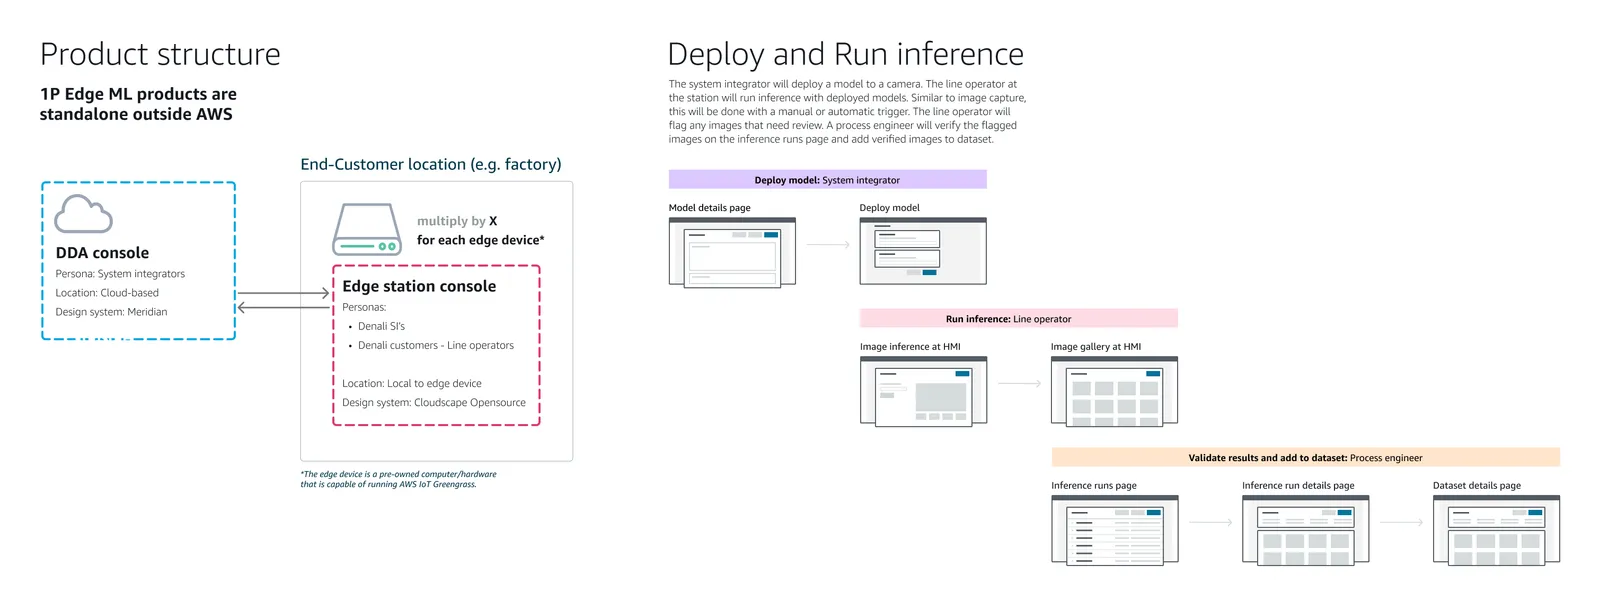This screenshot has width=1600, height=600.
Task: Click the edge device hardware icon
Action: [367, 229]
